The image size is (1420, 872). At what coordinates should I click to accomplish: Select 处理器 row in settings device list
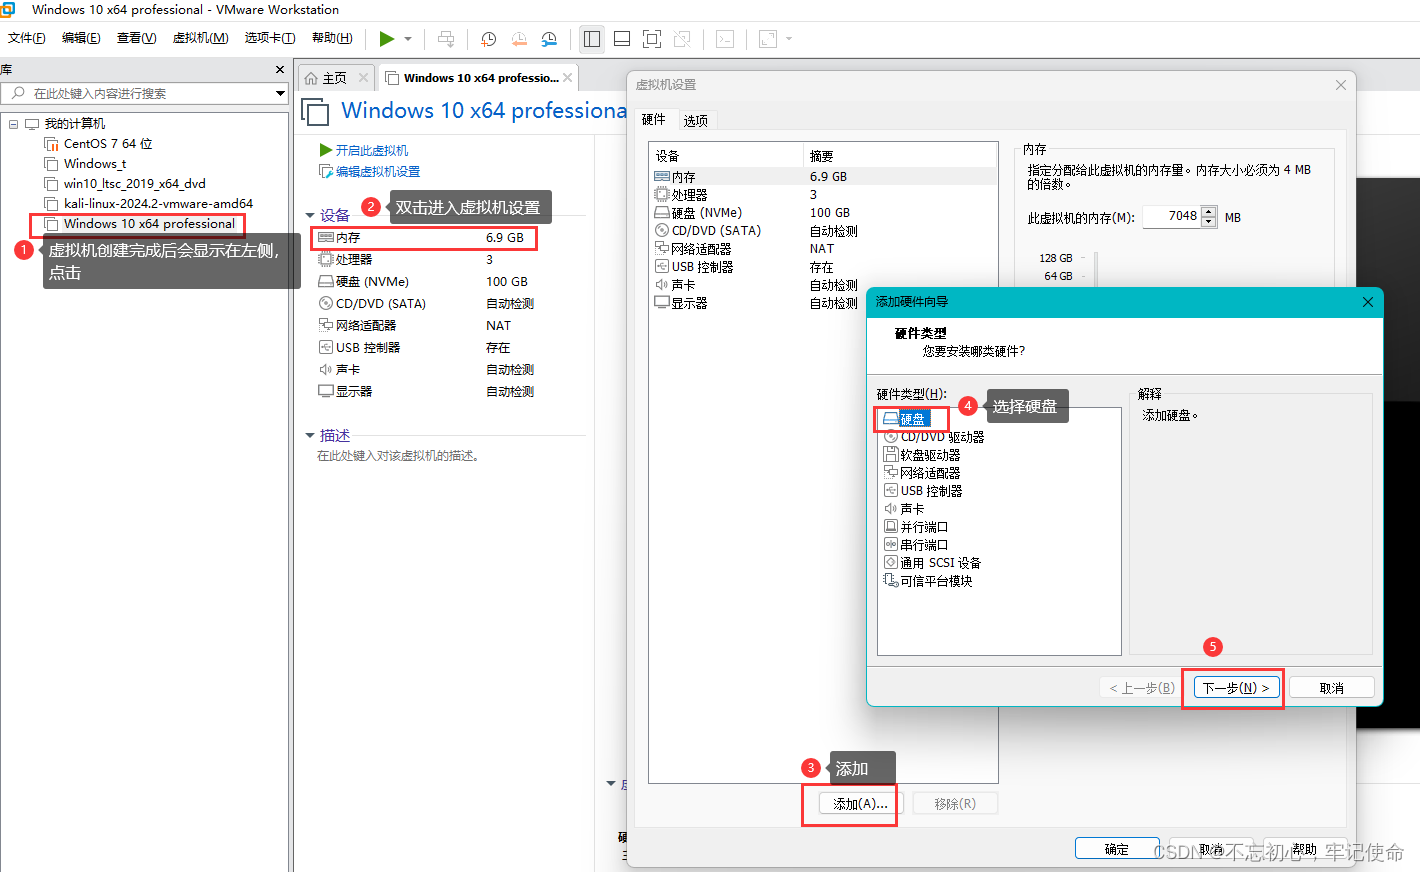click(x=824, y=195)
